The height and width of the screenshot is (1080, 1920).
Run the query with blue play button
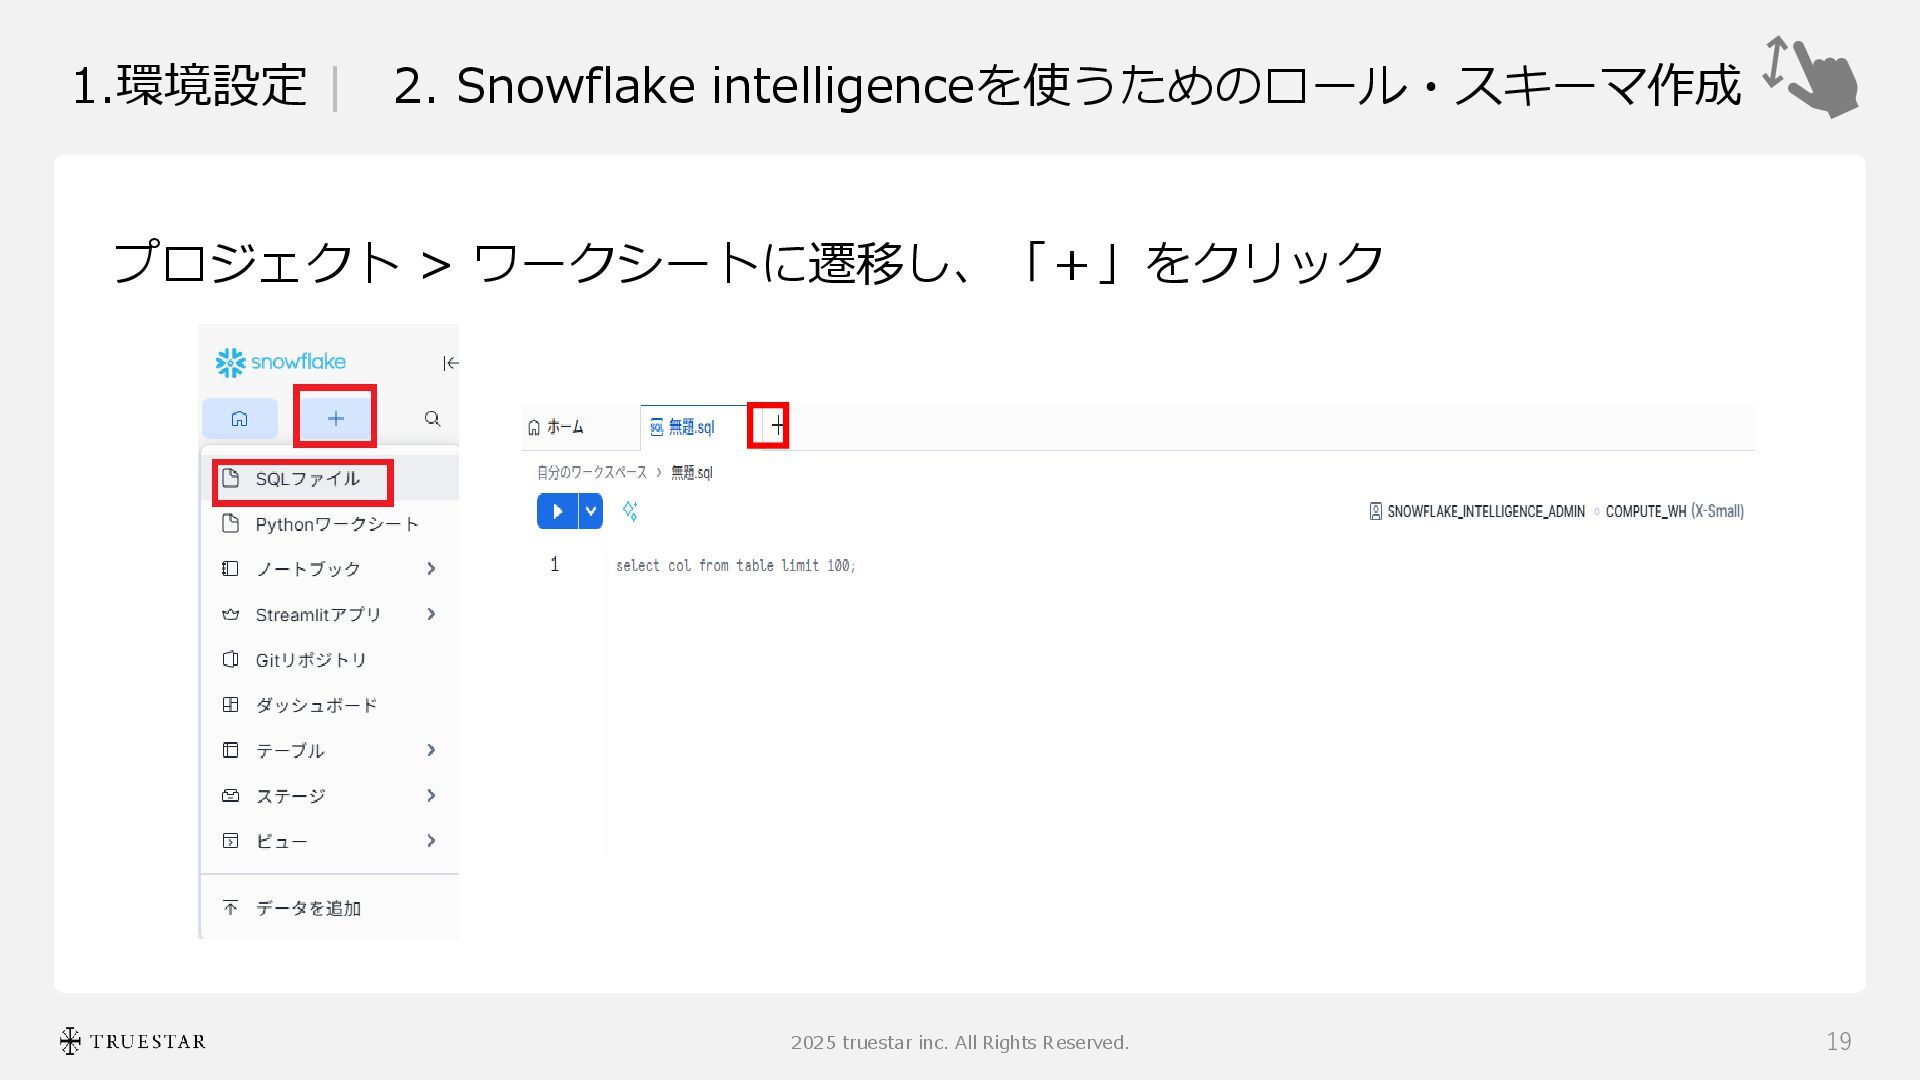tap(557, 511)
